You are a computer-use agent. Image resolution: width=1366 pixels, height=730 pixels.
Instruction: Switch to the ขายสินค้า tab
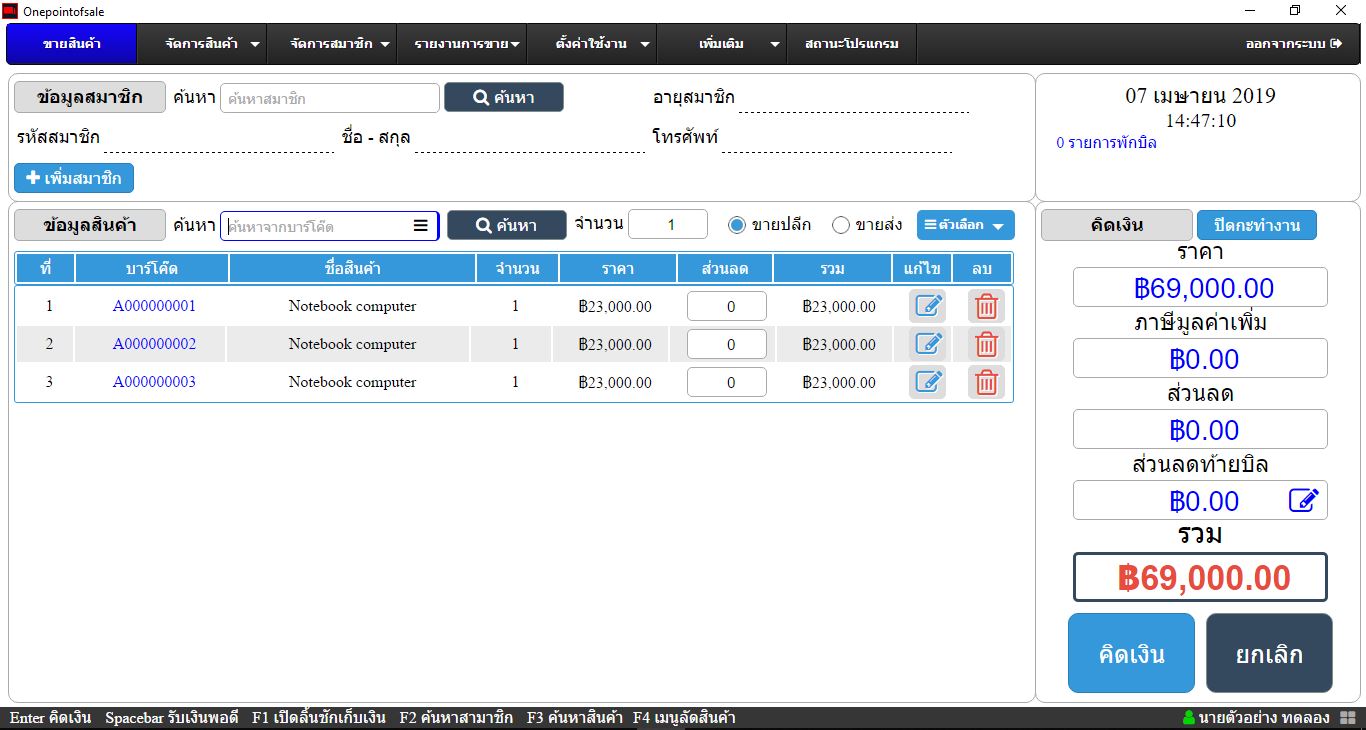pos(71,44)
